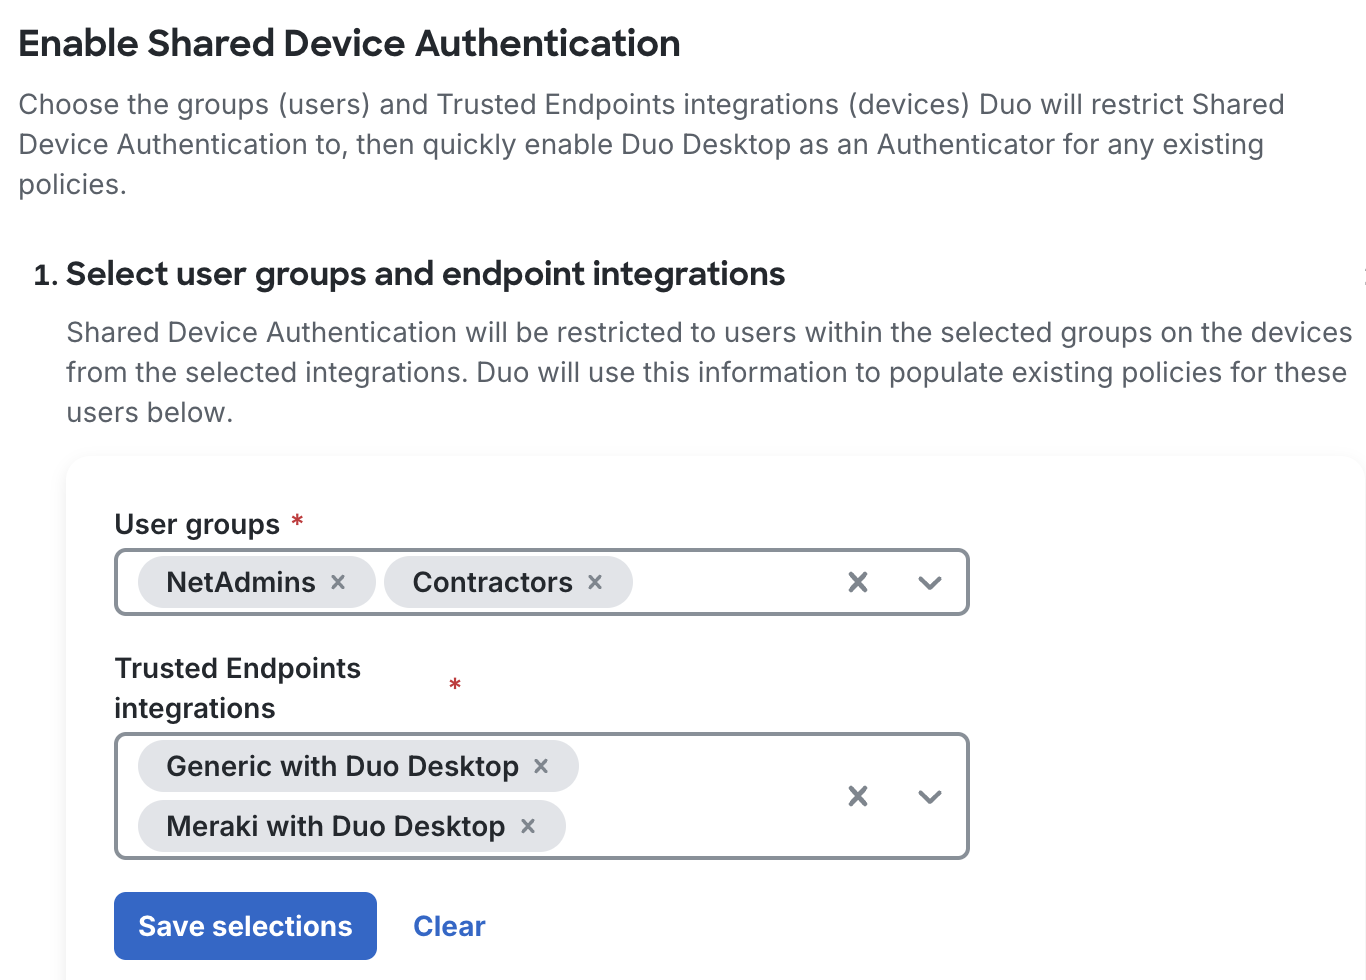
Task: Select the Generic with Duo Desktop label
Action: point(342,766)
